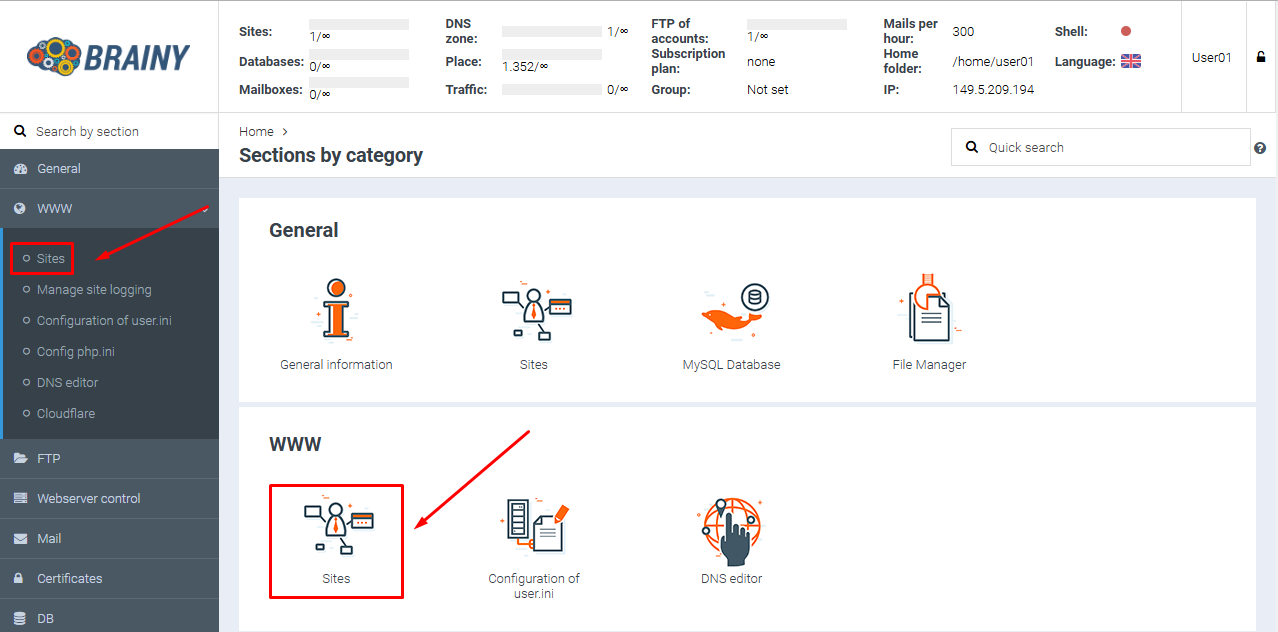Click the Home breadcrumb link
The height and width of the screenshot is (632, 1278).
[256, 131]
